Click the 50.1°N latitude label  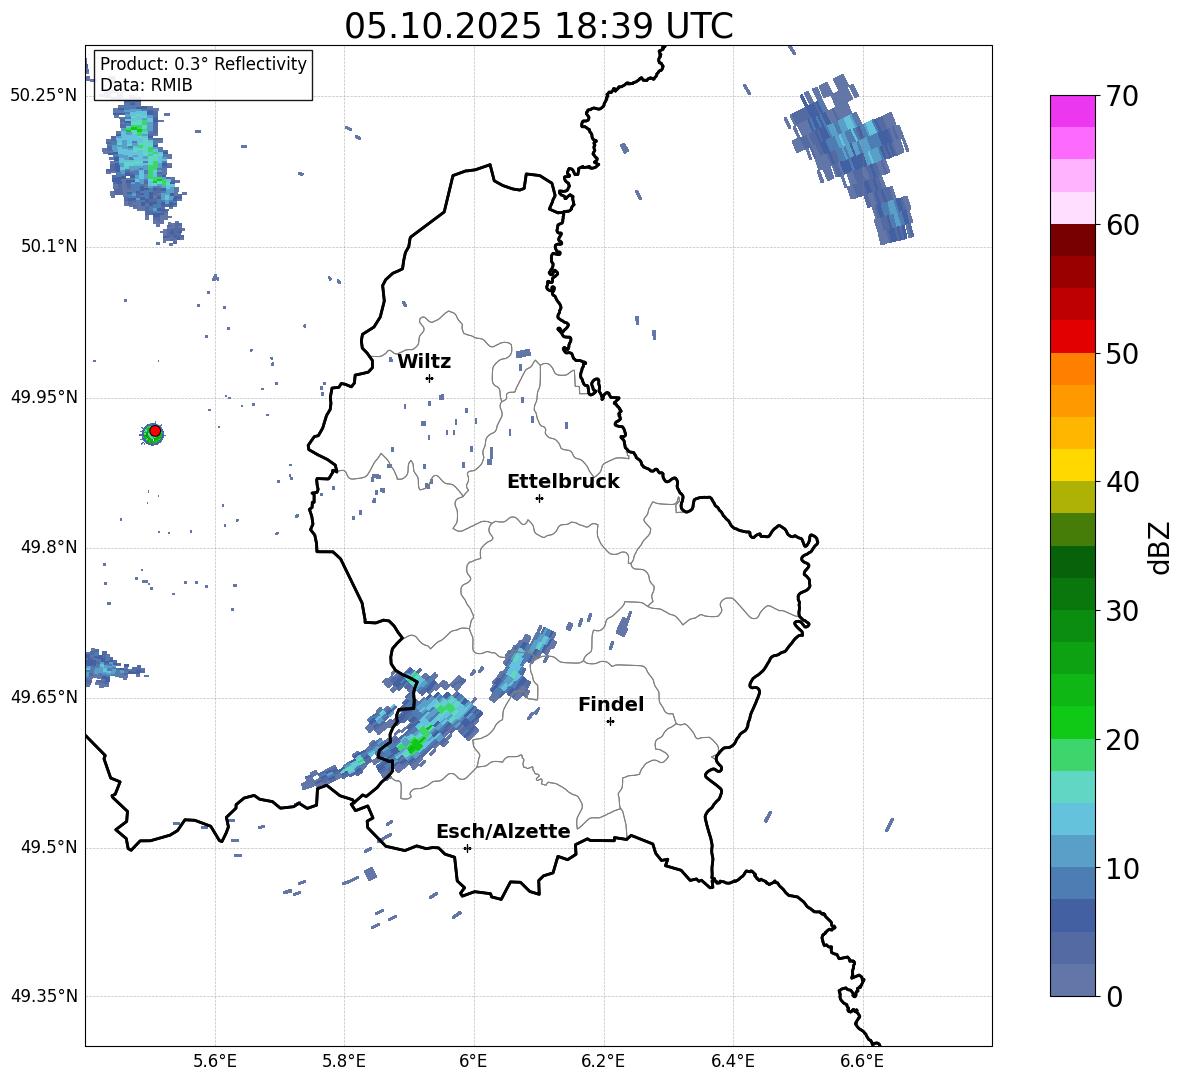coord(48,247)
